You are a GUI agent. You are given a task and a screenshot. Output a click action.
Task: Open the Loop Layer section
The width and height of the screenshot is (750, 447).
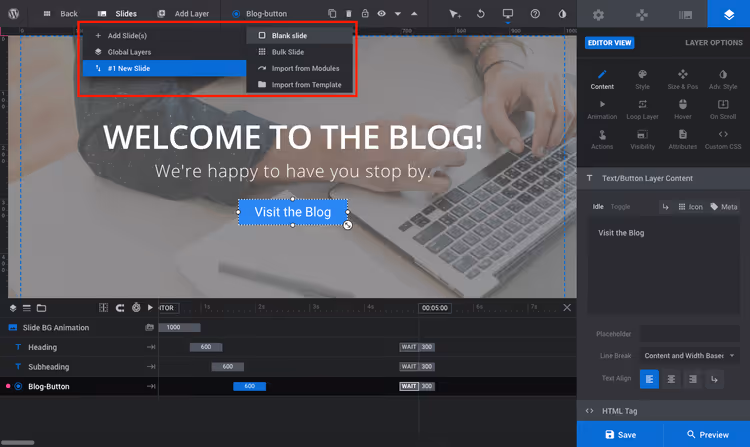click(x=642, y=109)
